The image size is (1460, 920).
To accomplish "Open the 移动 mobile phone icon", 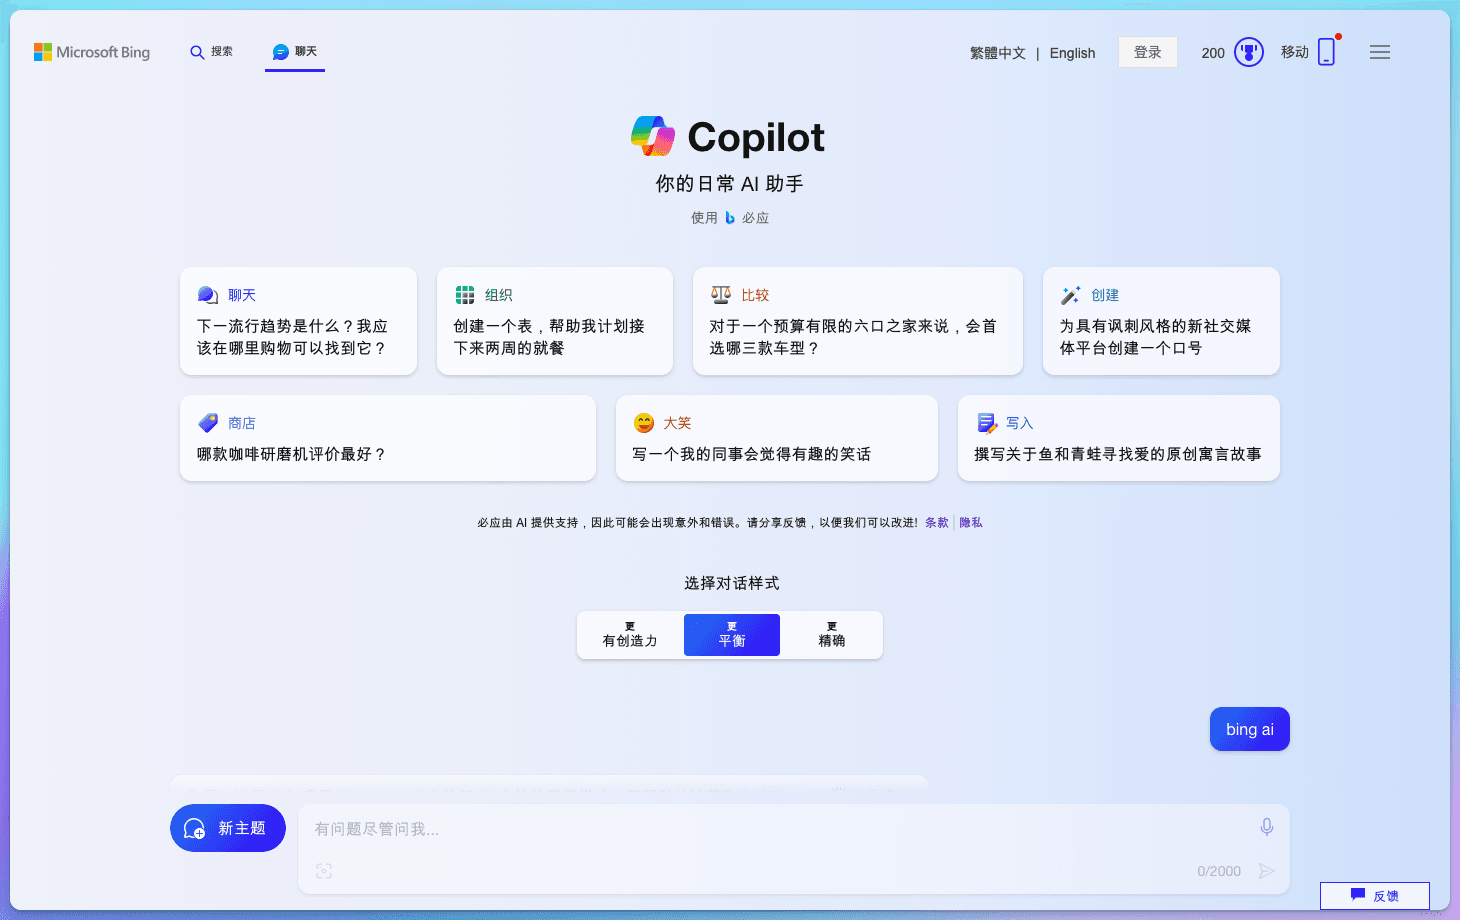I will click(x=1327, y=52).
